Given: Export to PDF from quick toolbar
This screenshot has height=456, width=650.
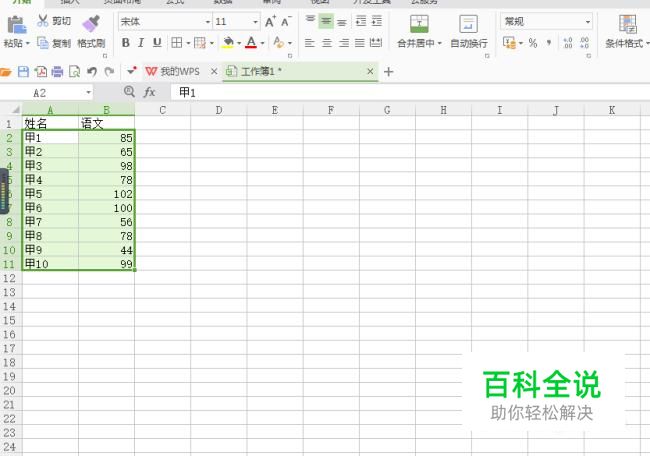Looking at the screenshot, I should coord(41,72).
